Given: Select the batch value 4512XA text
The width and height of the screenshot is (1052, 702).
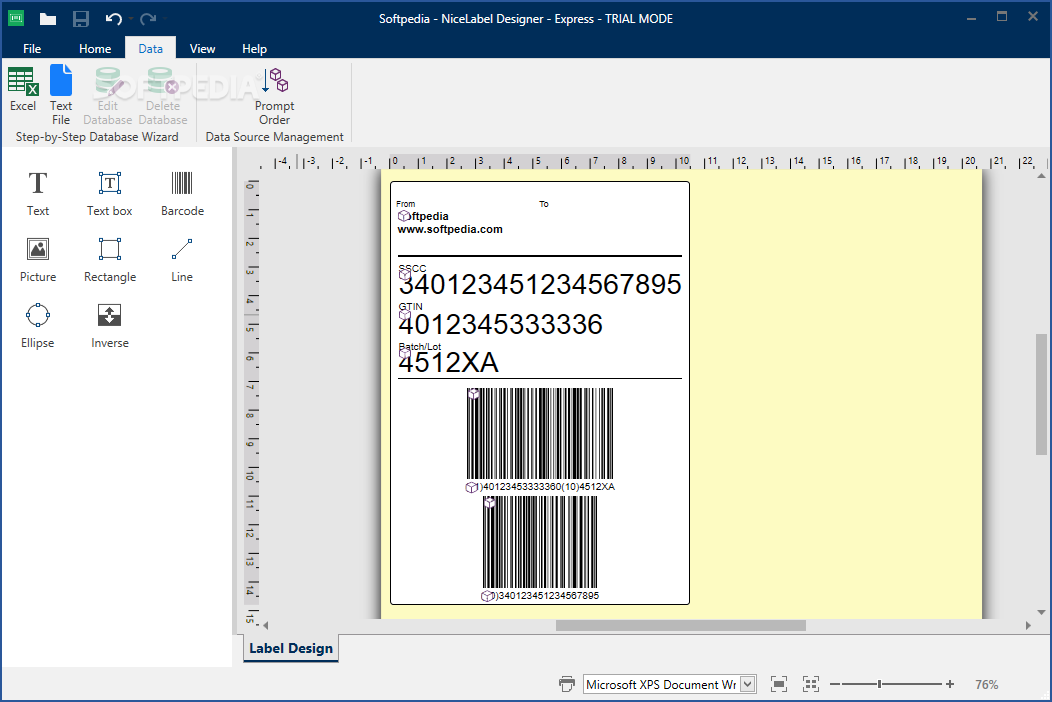Looking at the screenshot, I should coord(448,363).
